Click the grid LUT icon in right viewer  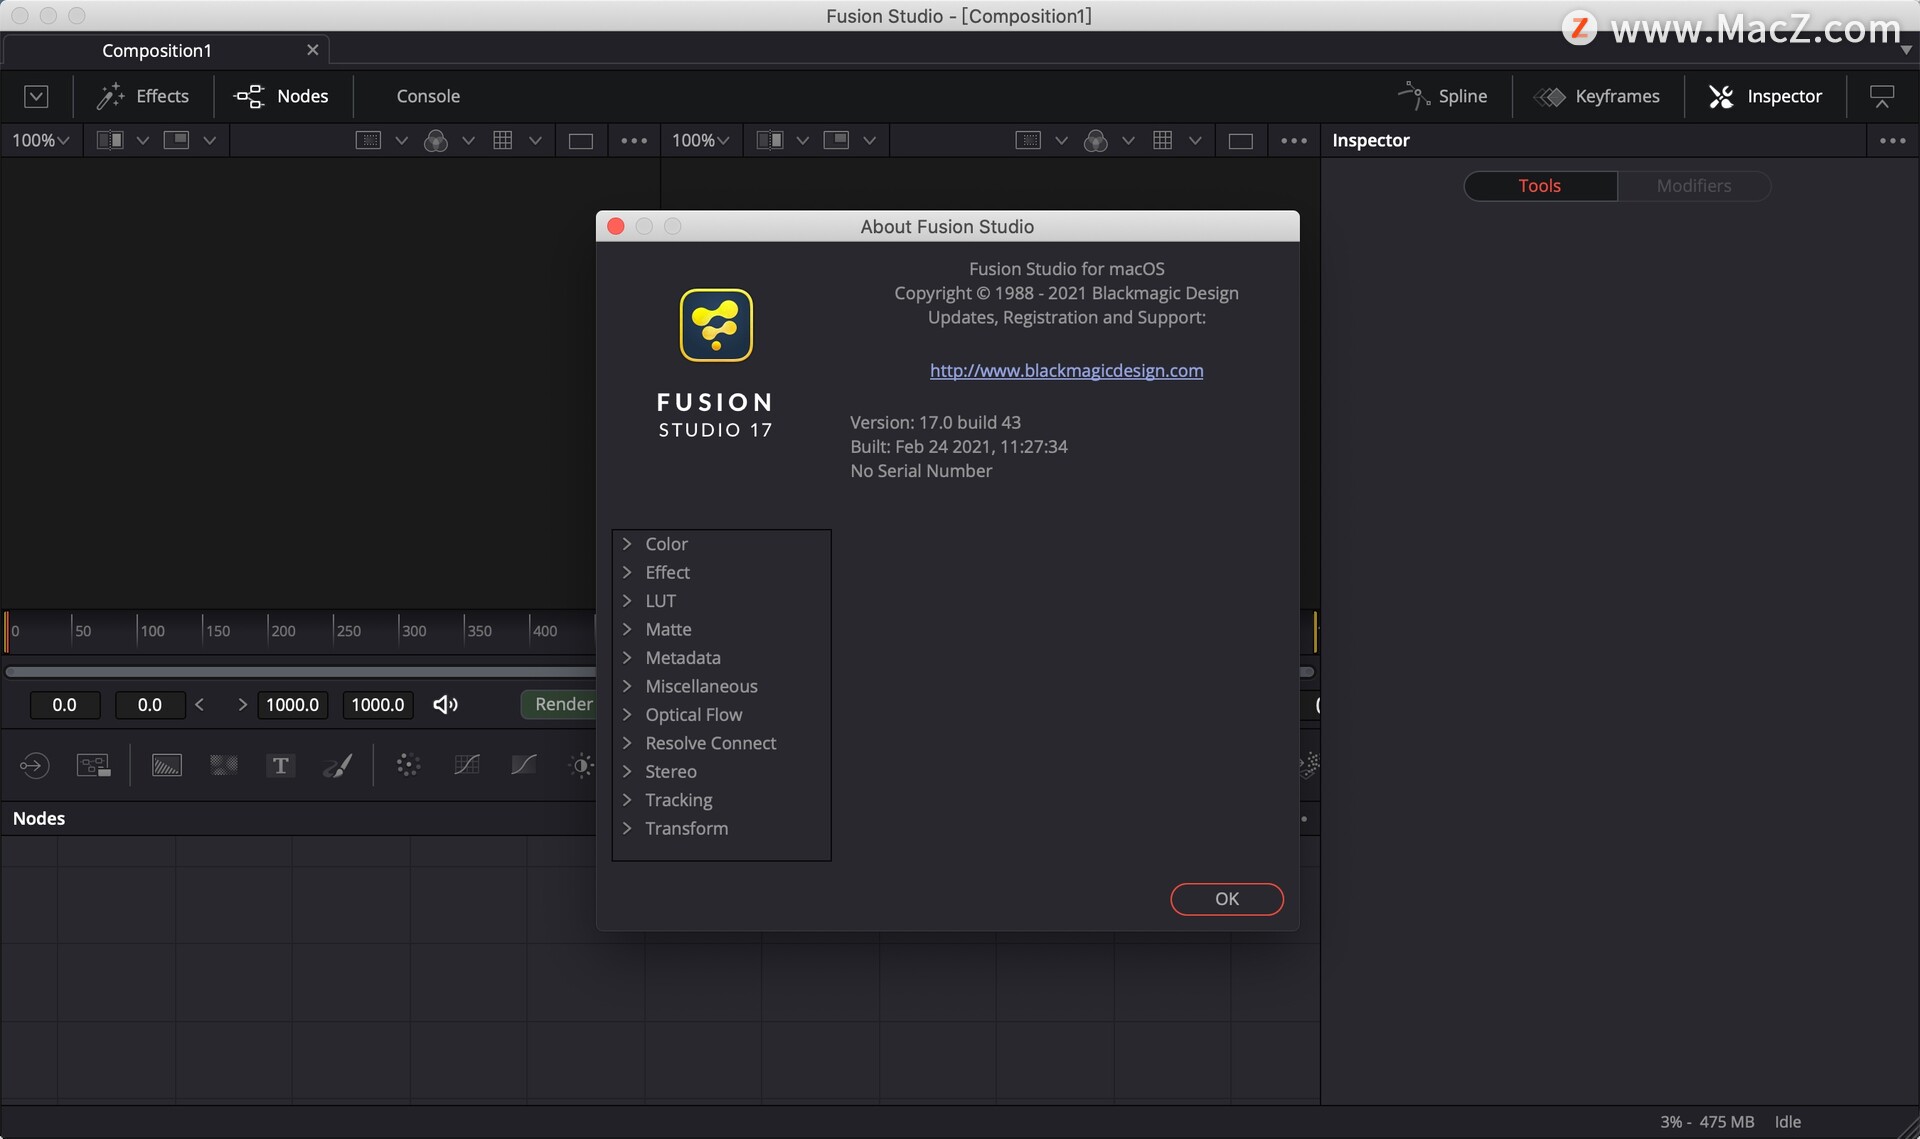coord(1162,141)
